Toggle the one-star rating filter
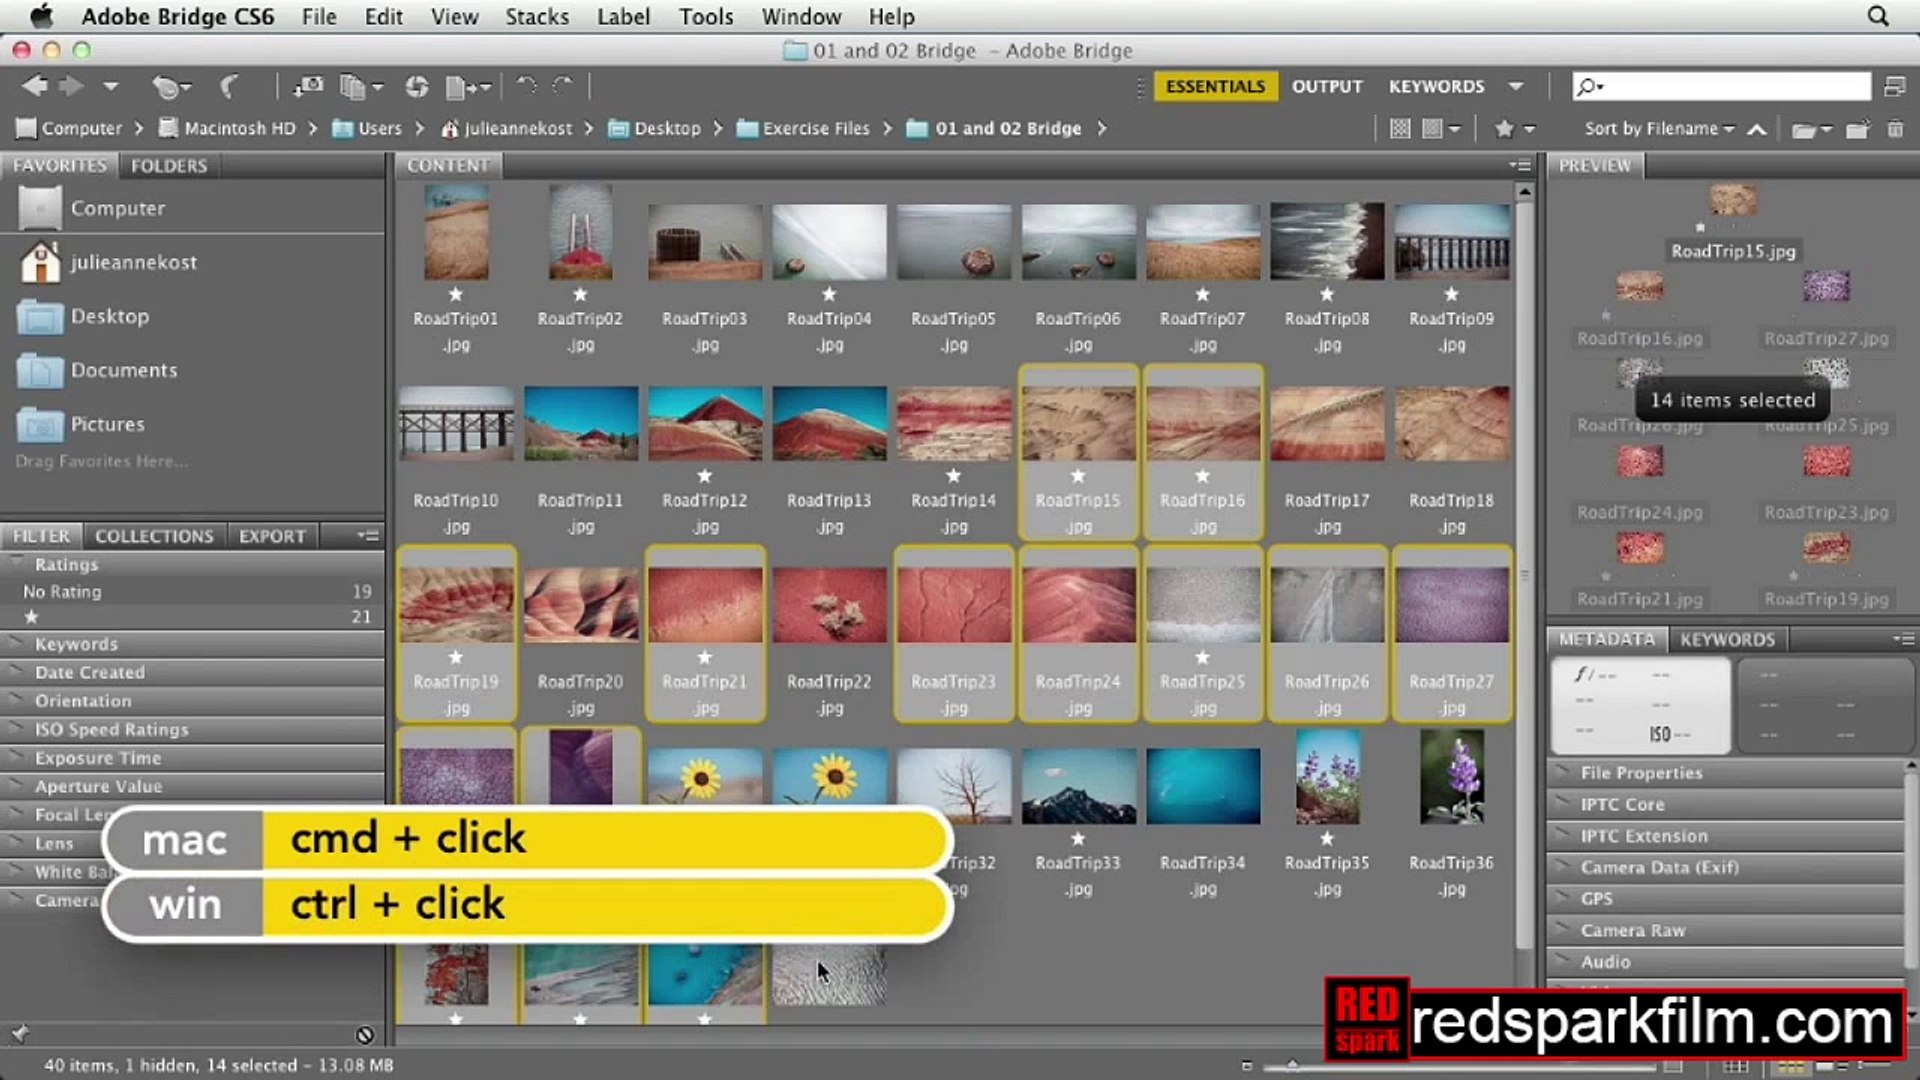 [32, 617]
